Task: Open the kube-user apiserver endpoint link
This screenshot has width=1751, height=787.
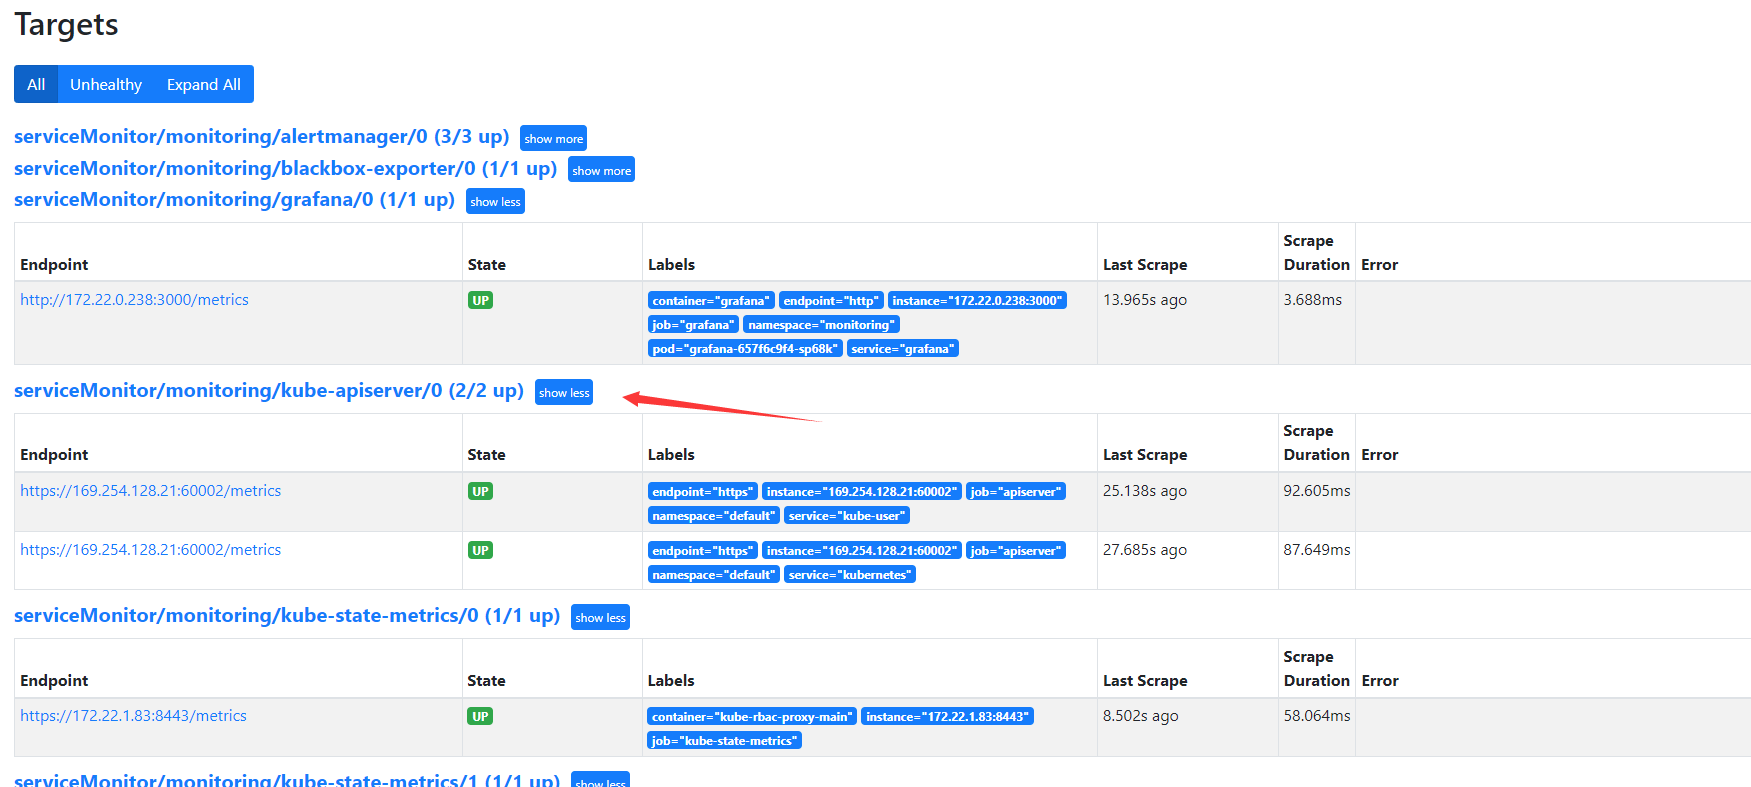Action: (150, 491)
